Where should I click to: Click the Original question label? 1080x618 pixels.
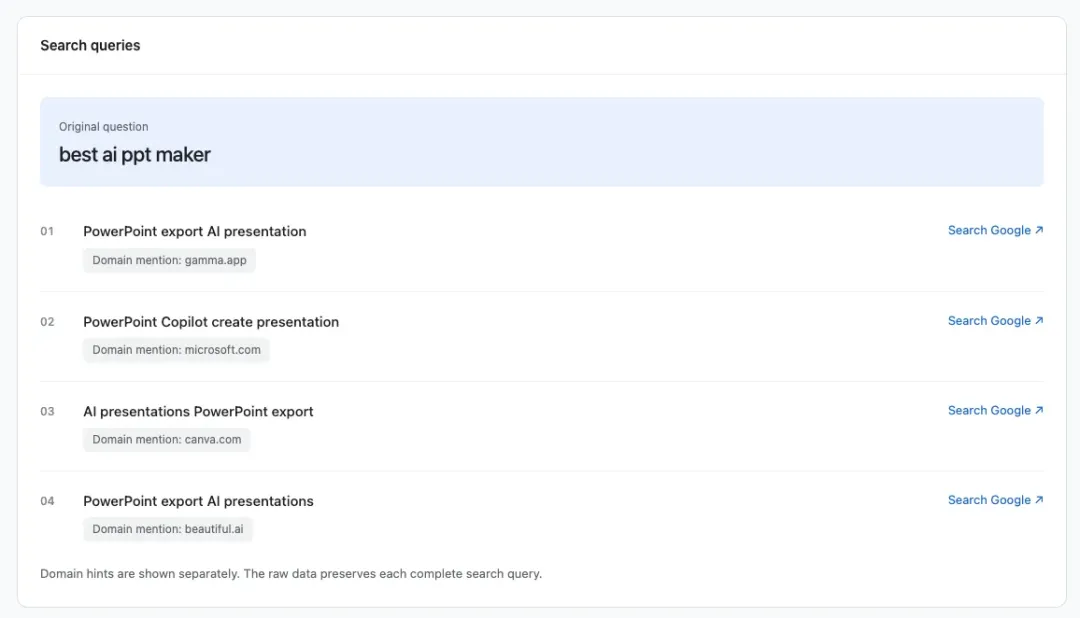click(103, 127)
